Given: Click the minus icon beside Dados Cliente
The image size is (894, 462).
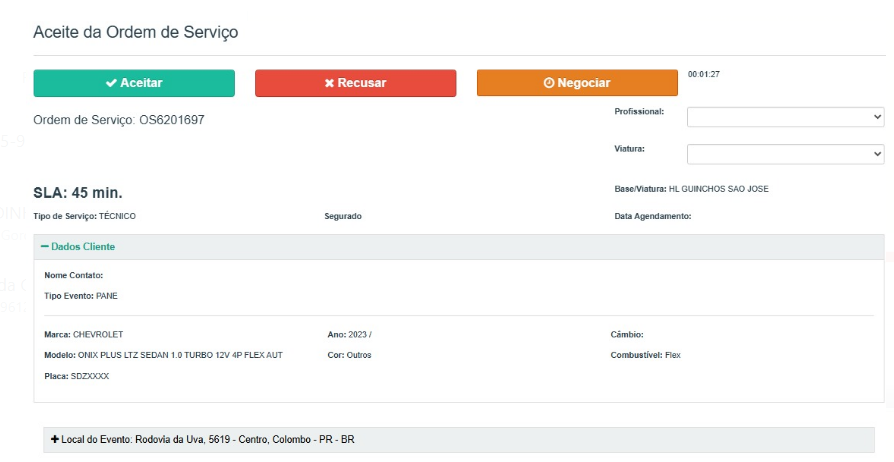Looking at the screenshot, I should (x=45, y=247).
